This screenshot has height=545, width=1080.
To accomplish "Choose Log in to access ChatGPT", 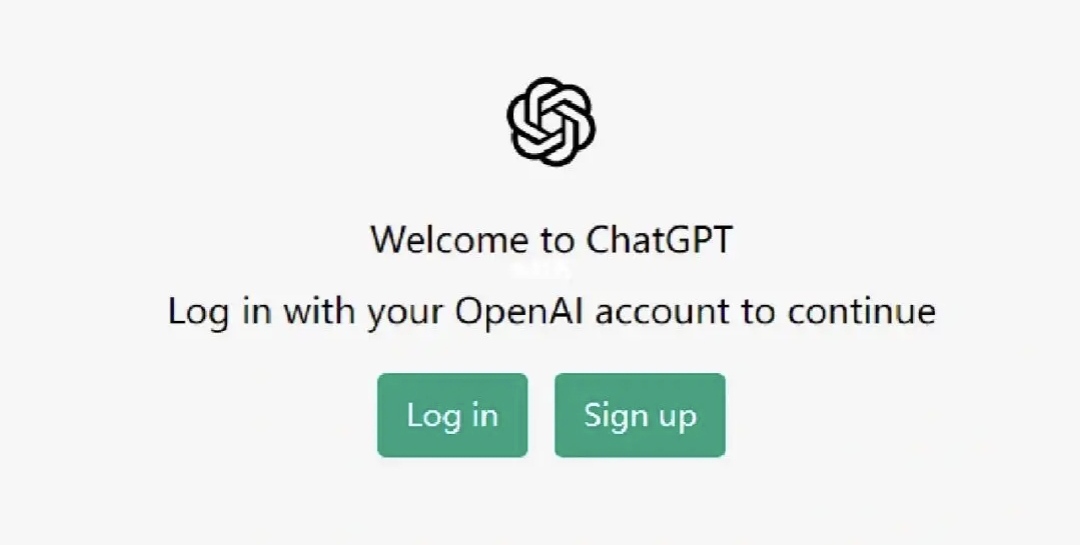I will 453,415.
